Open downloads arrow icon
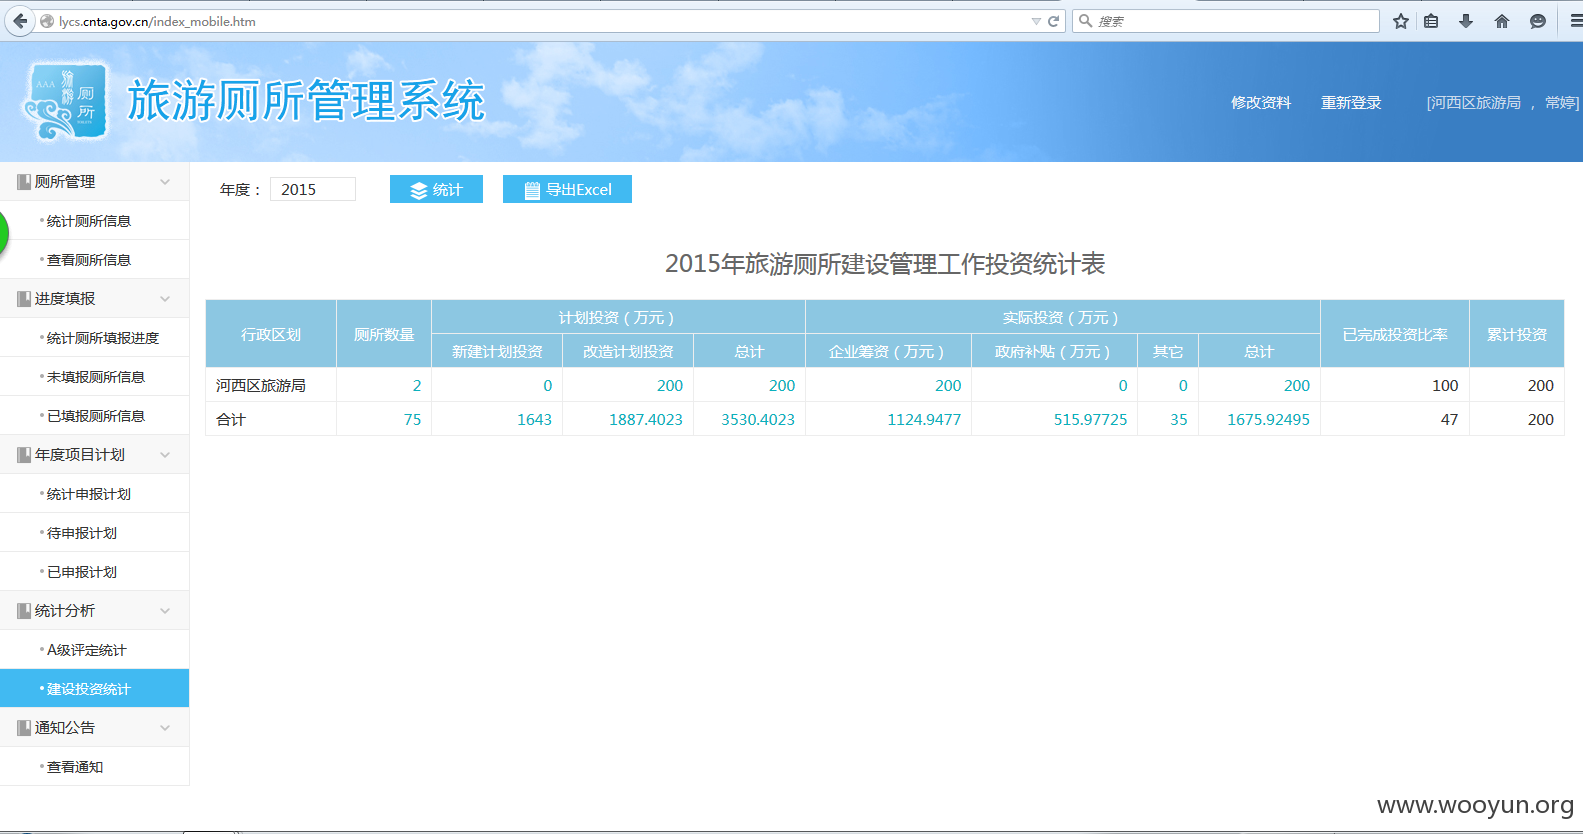 coord(1466,21)
